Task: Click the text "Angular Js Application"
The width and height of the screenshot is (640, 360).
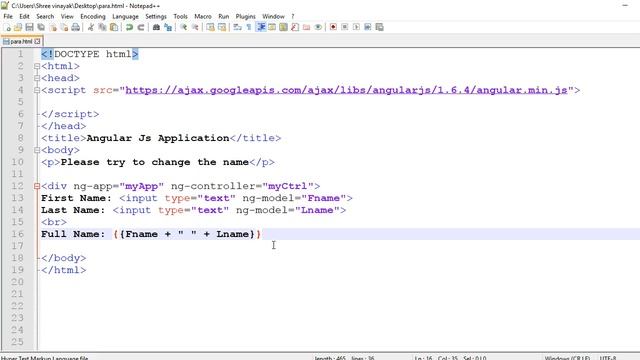Action: pos(158,138)
